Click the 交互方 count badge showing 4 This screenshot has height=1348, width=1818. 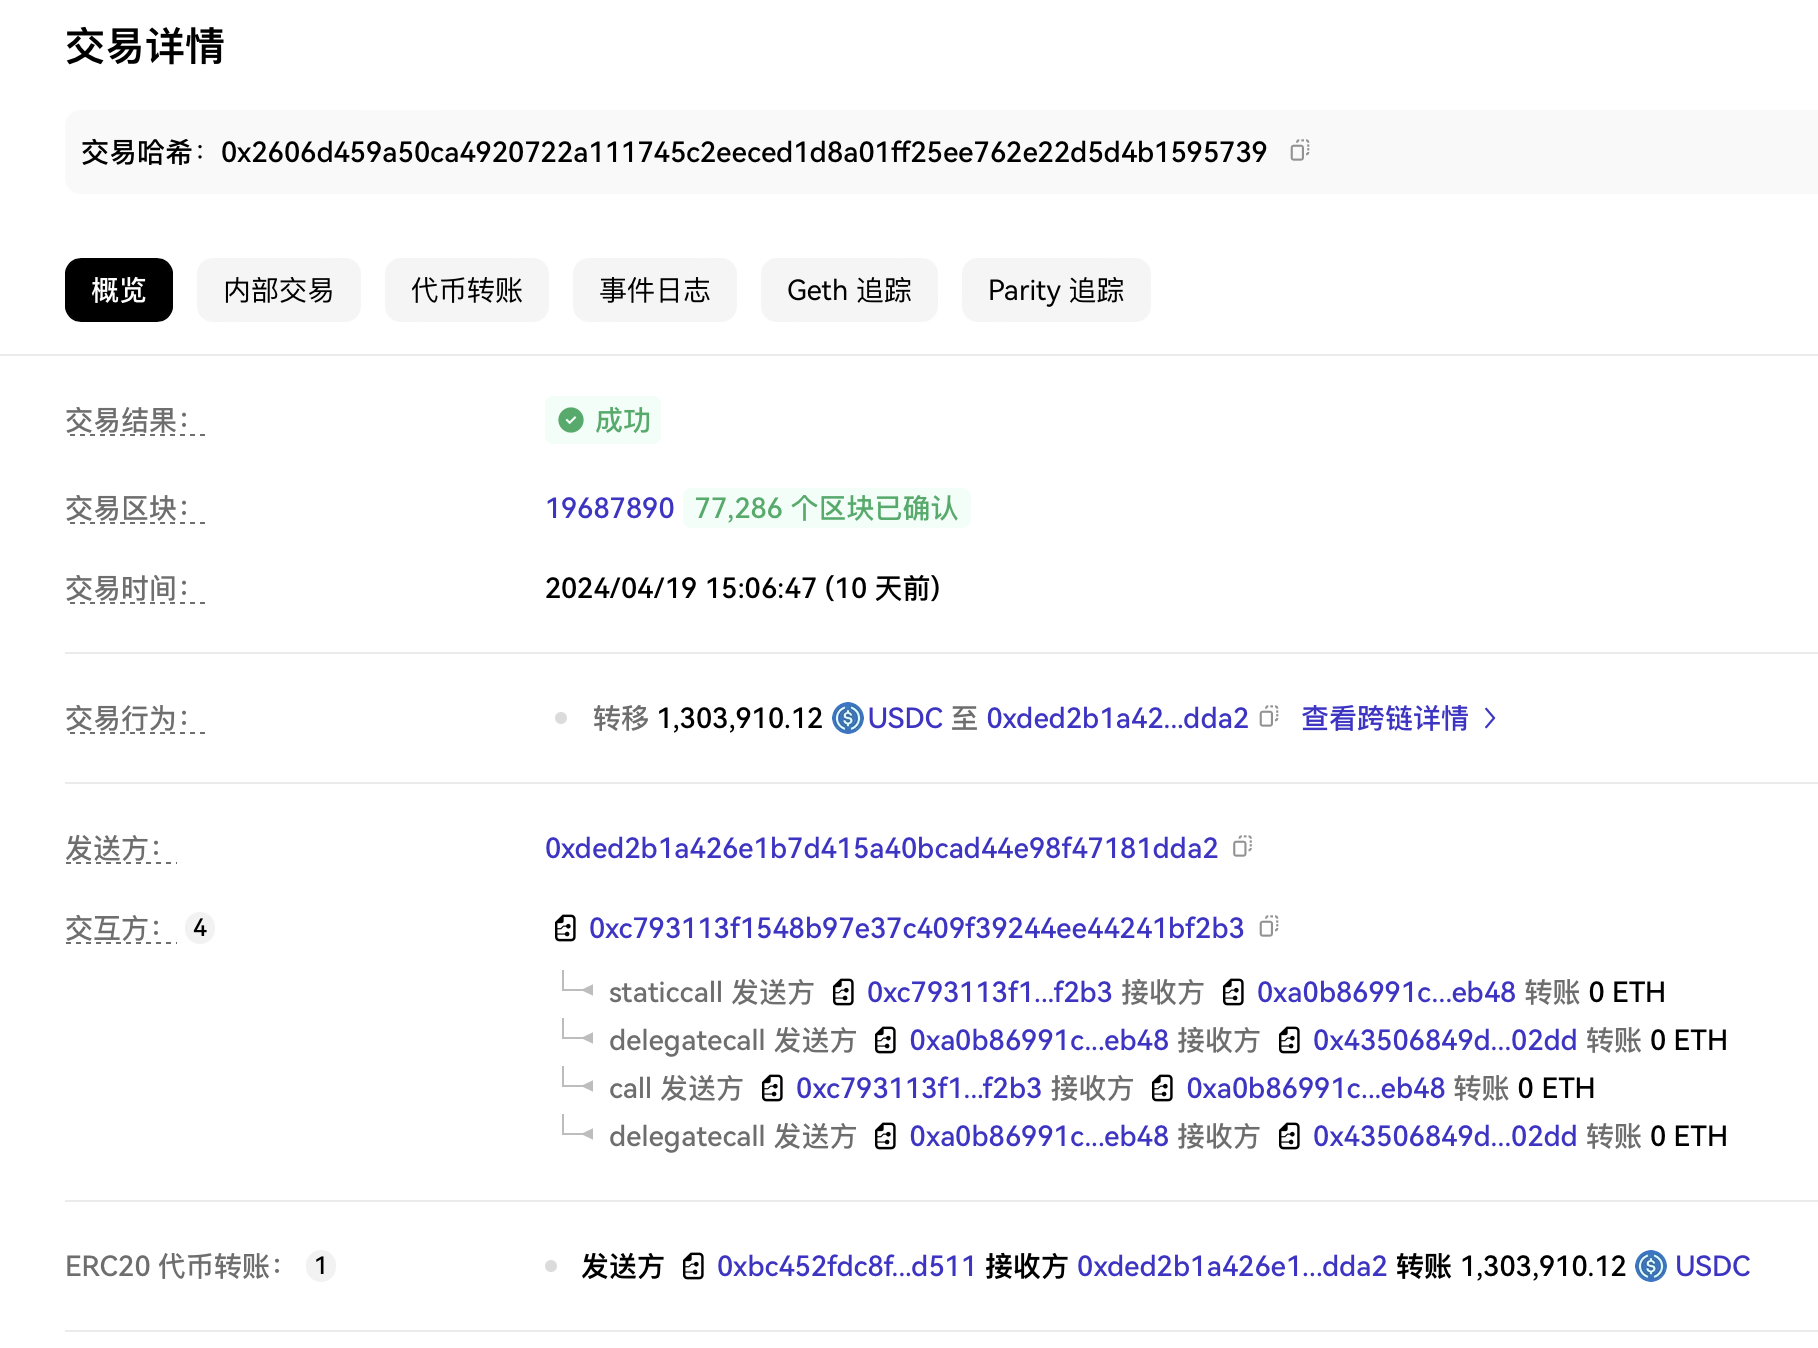tap(200, 928)
